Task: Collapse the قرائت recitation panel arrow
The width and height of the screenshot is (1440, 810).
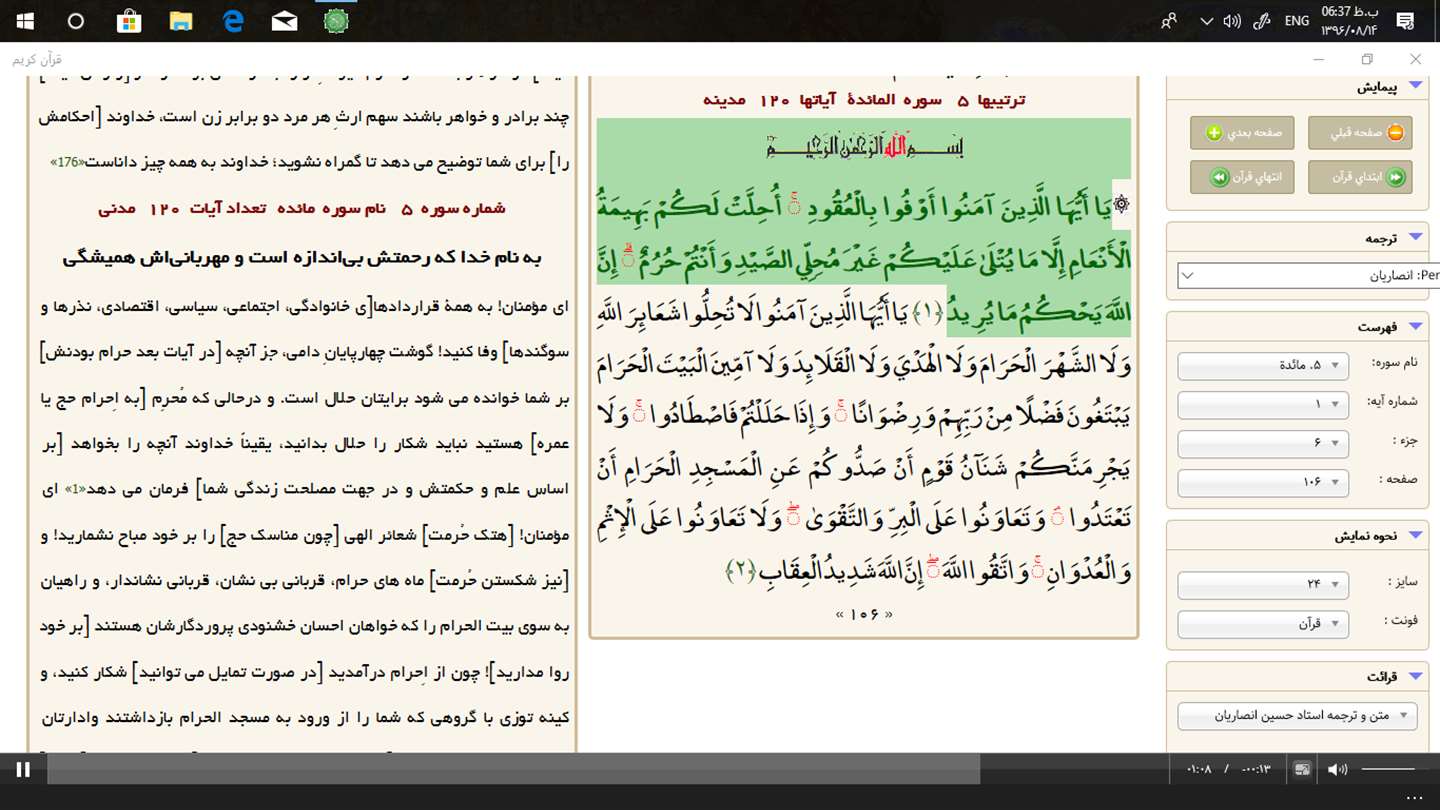Action: 1416,677
